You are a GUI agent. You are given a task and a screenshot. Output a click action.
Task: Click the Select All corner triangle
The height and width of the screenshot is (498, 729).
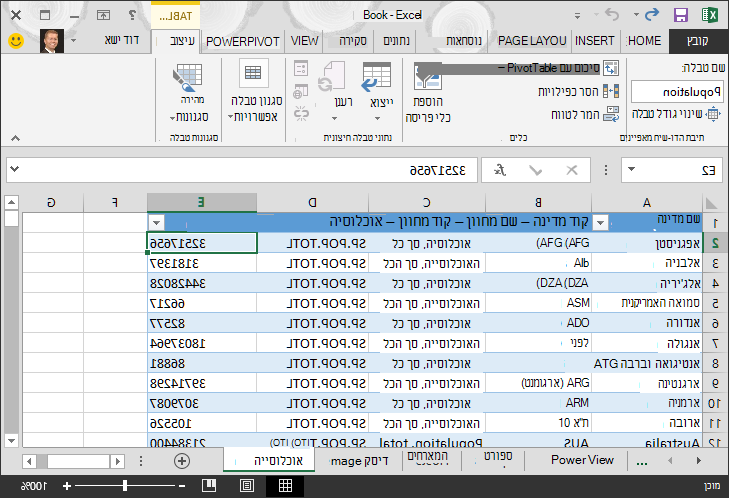(x=712, y=203)
